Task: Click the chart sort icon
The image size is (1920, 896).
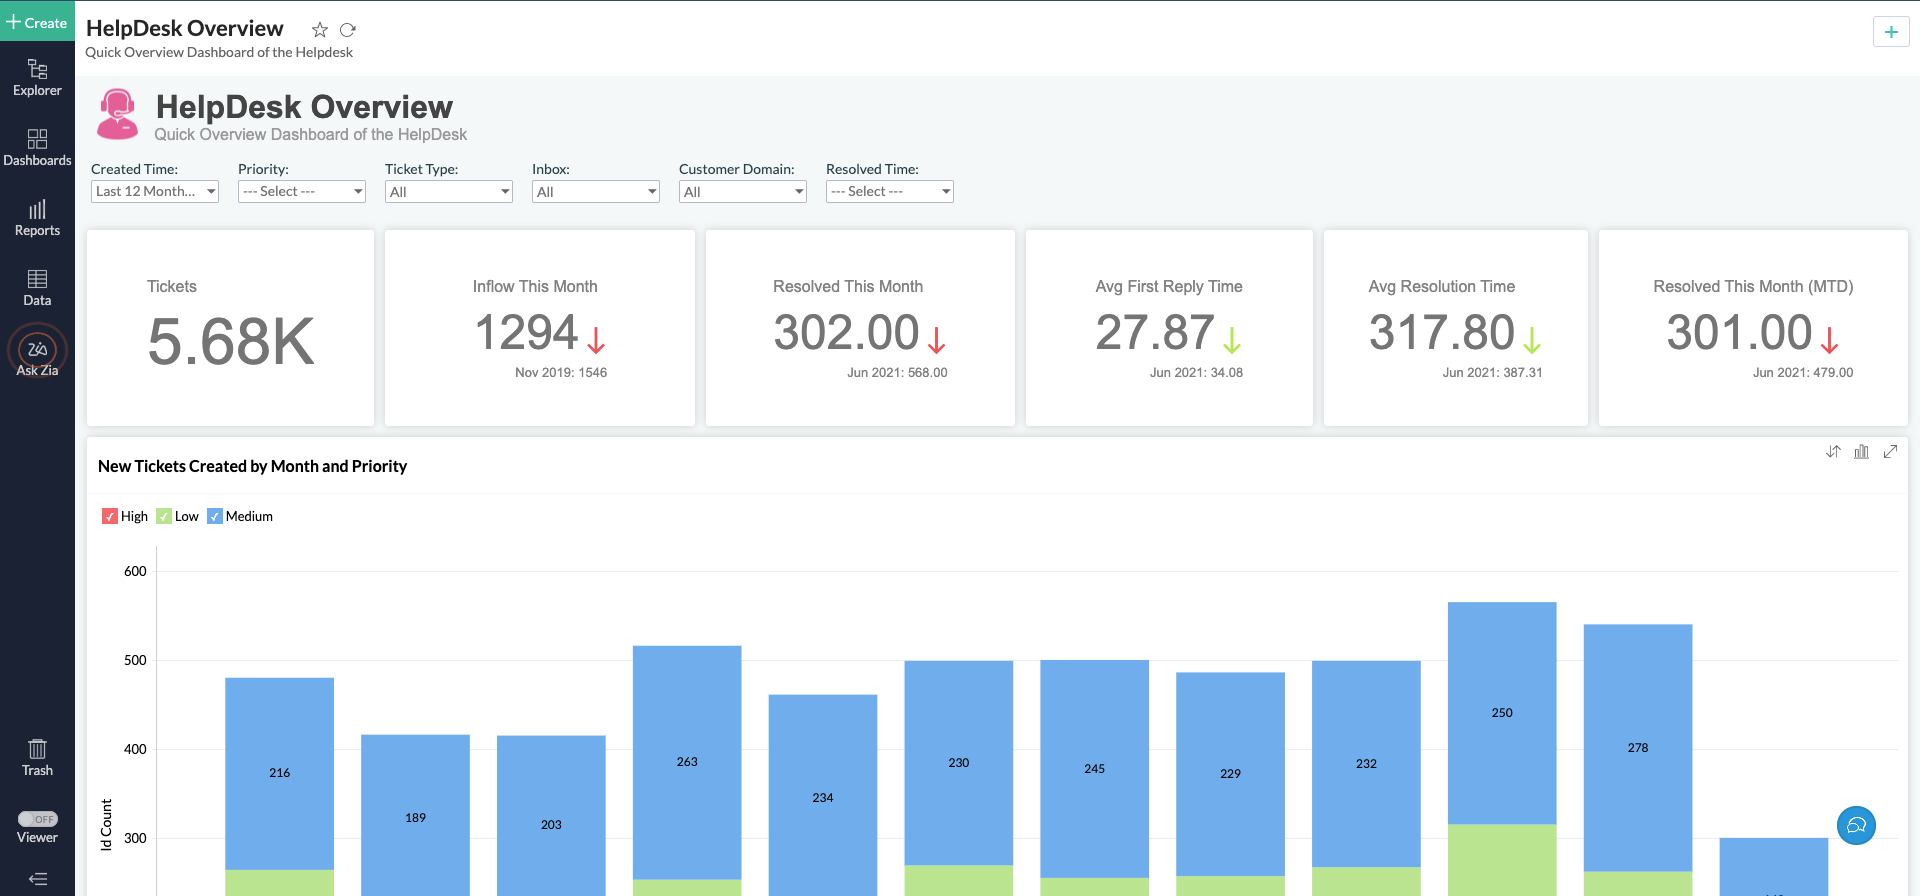Action: pyautogui.click(x=1833, y=452)
